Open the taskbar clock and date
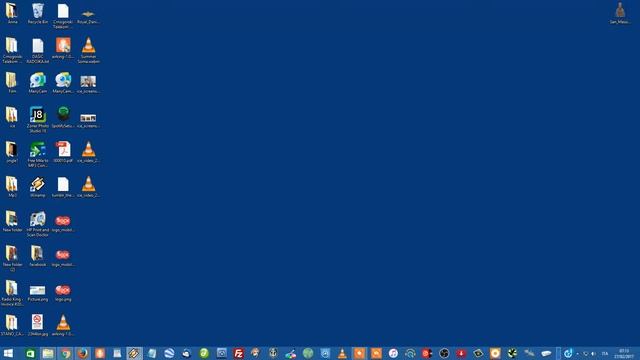This screenshot has height=360, width=640. (624, 353)
